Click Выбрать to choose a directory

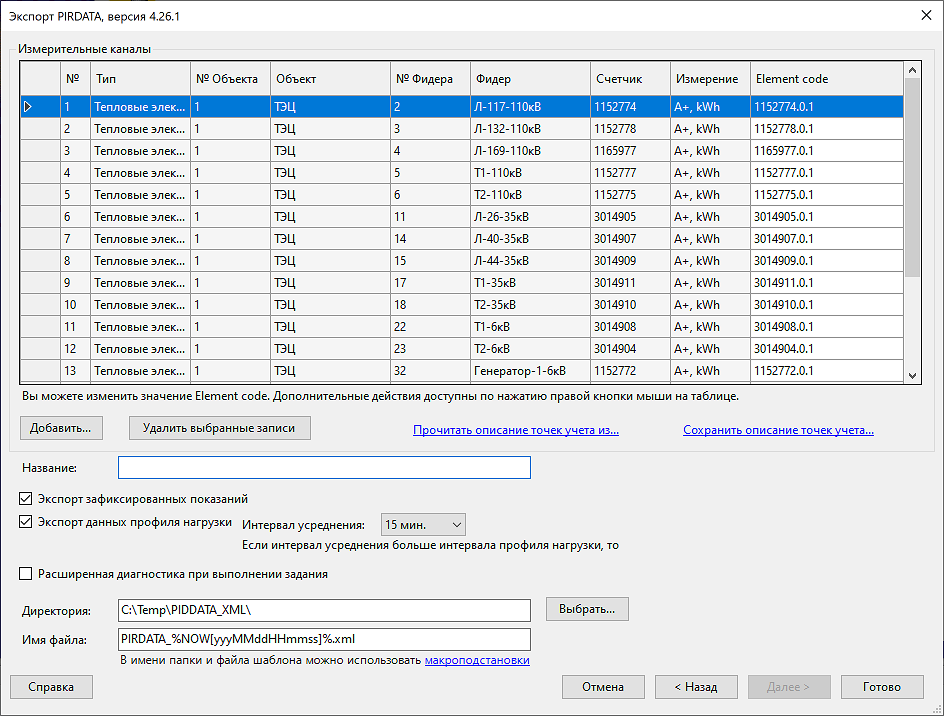tap(587, 609)
